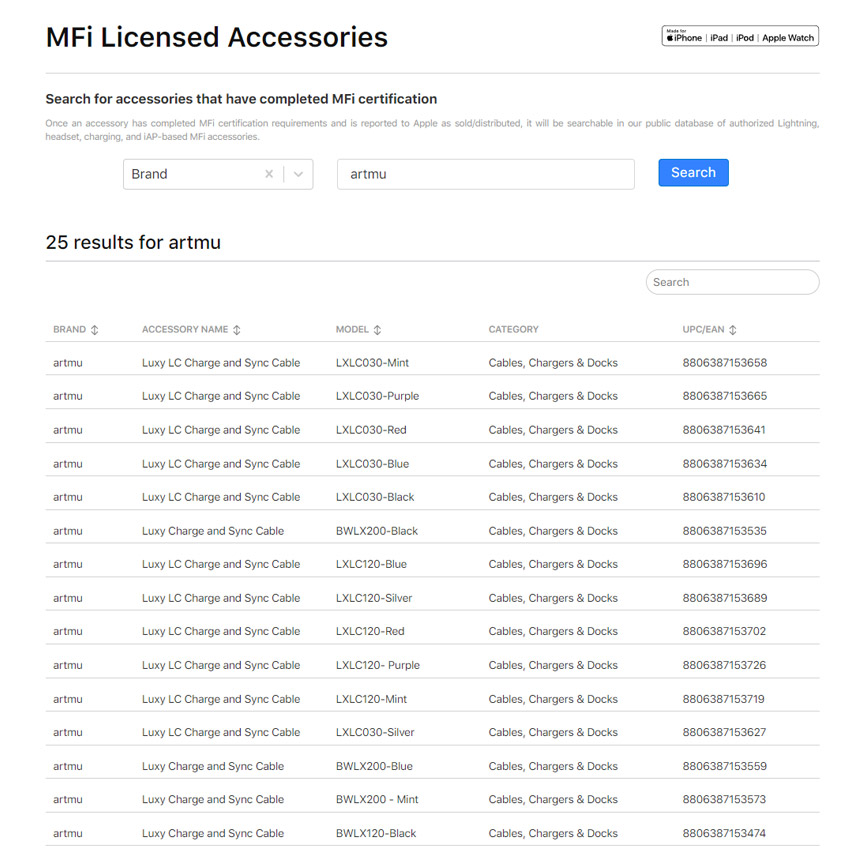The height and width of the screenshot is (860, 860).
Task: Clear the Brand selection with X icon
Action: coord(269,174)
